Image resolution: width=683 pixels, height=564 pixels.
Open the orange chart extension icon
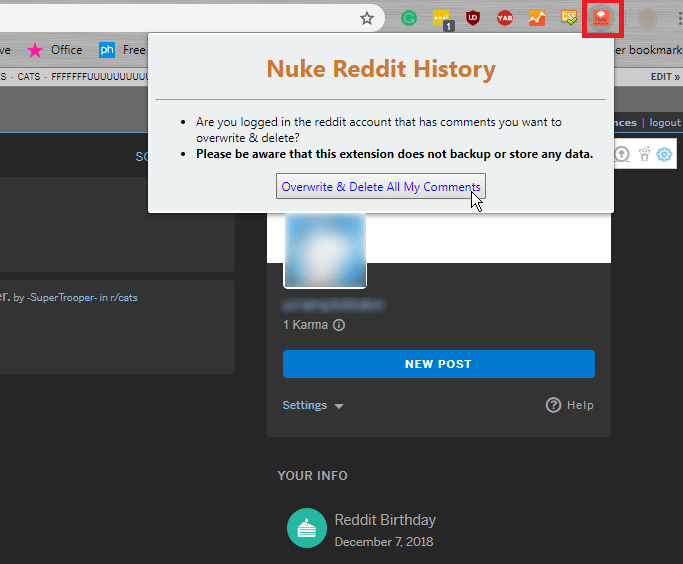[537, 18]
